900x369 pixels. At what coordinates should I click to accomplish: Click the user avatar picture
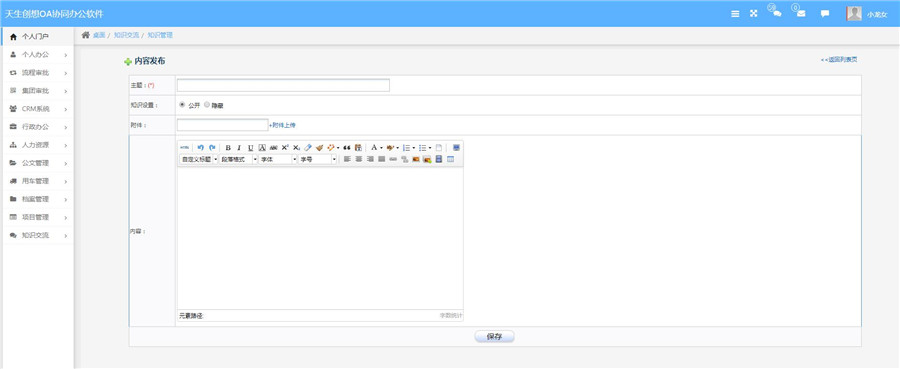point(854,14)
